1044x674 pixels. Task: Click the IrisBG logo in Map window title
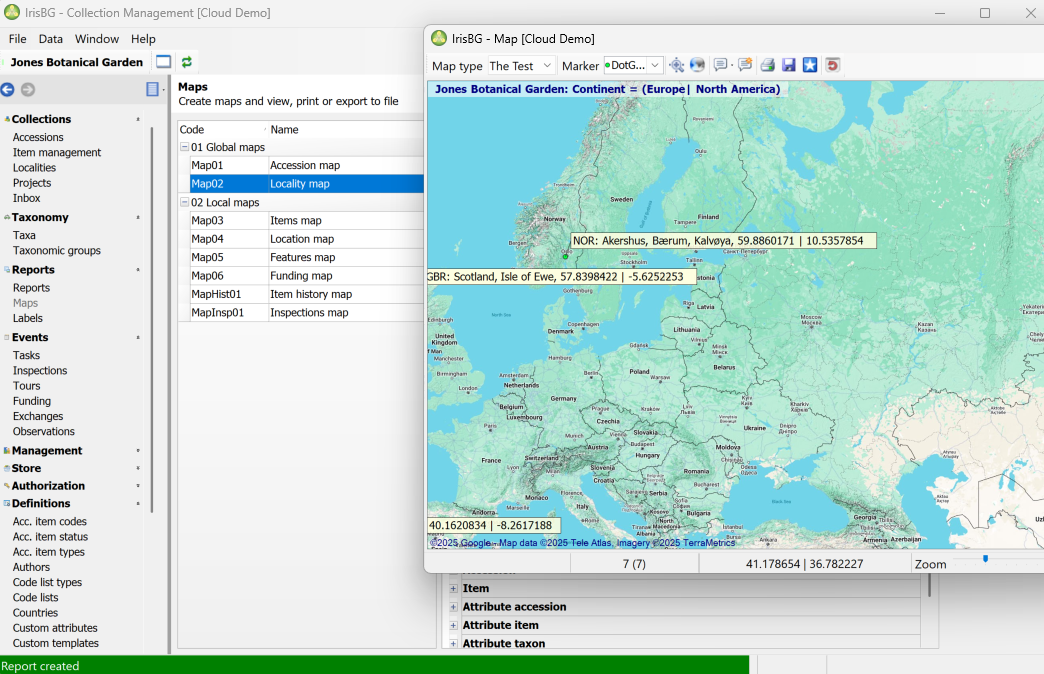click(x=439, y=39)
